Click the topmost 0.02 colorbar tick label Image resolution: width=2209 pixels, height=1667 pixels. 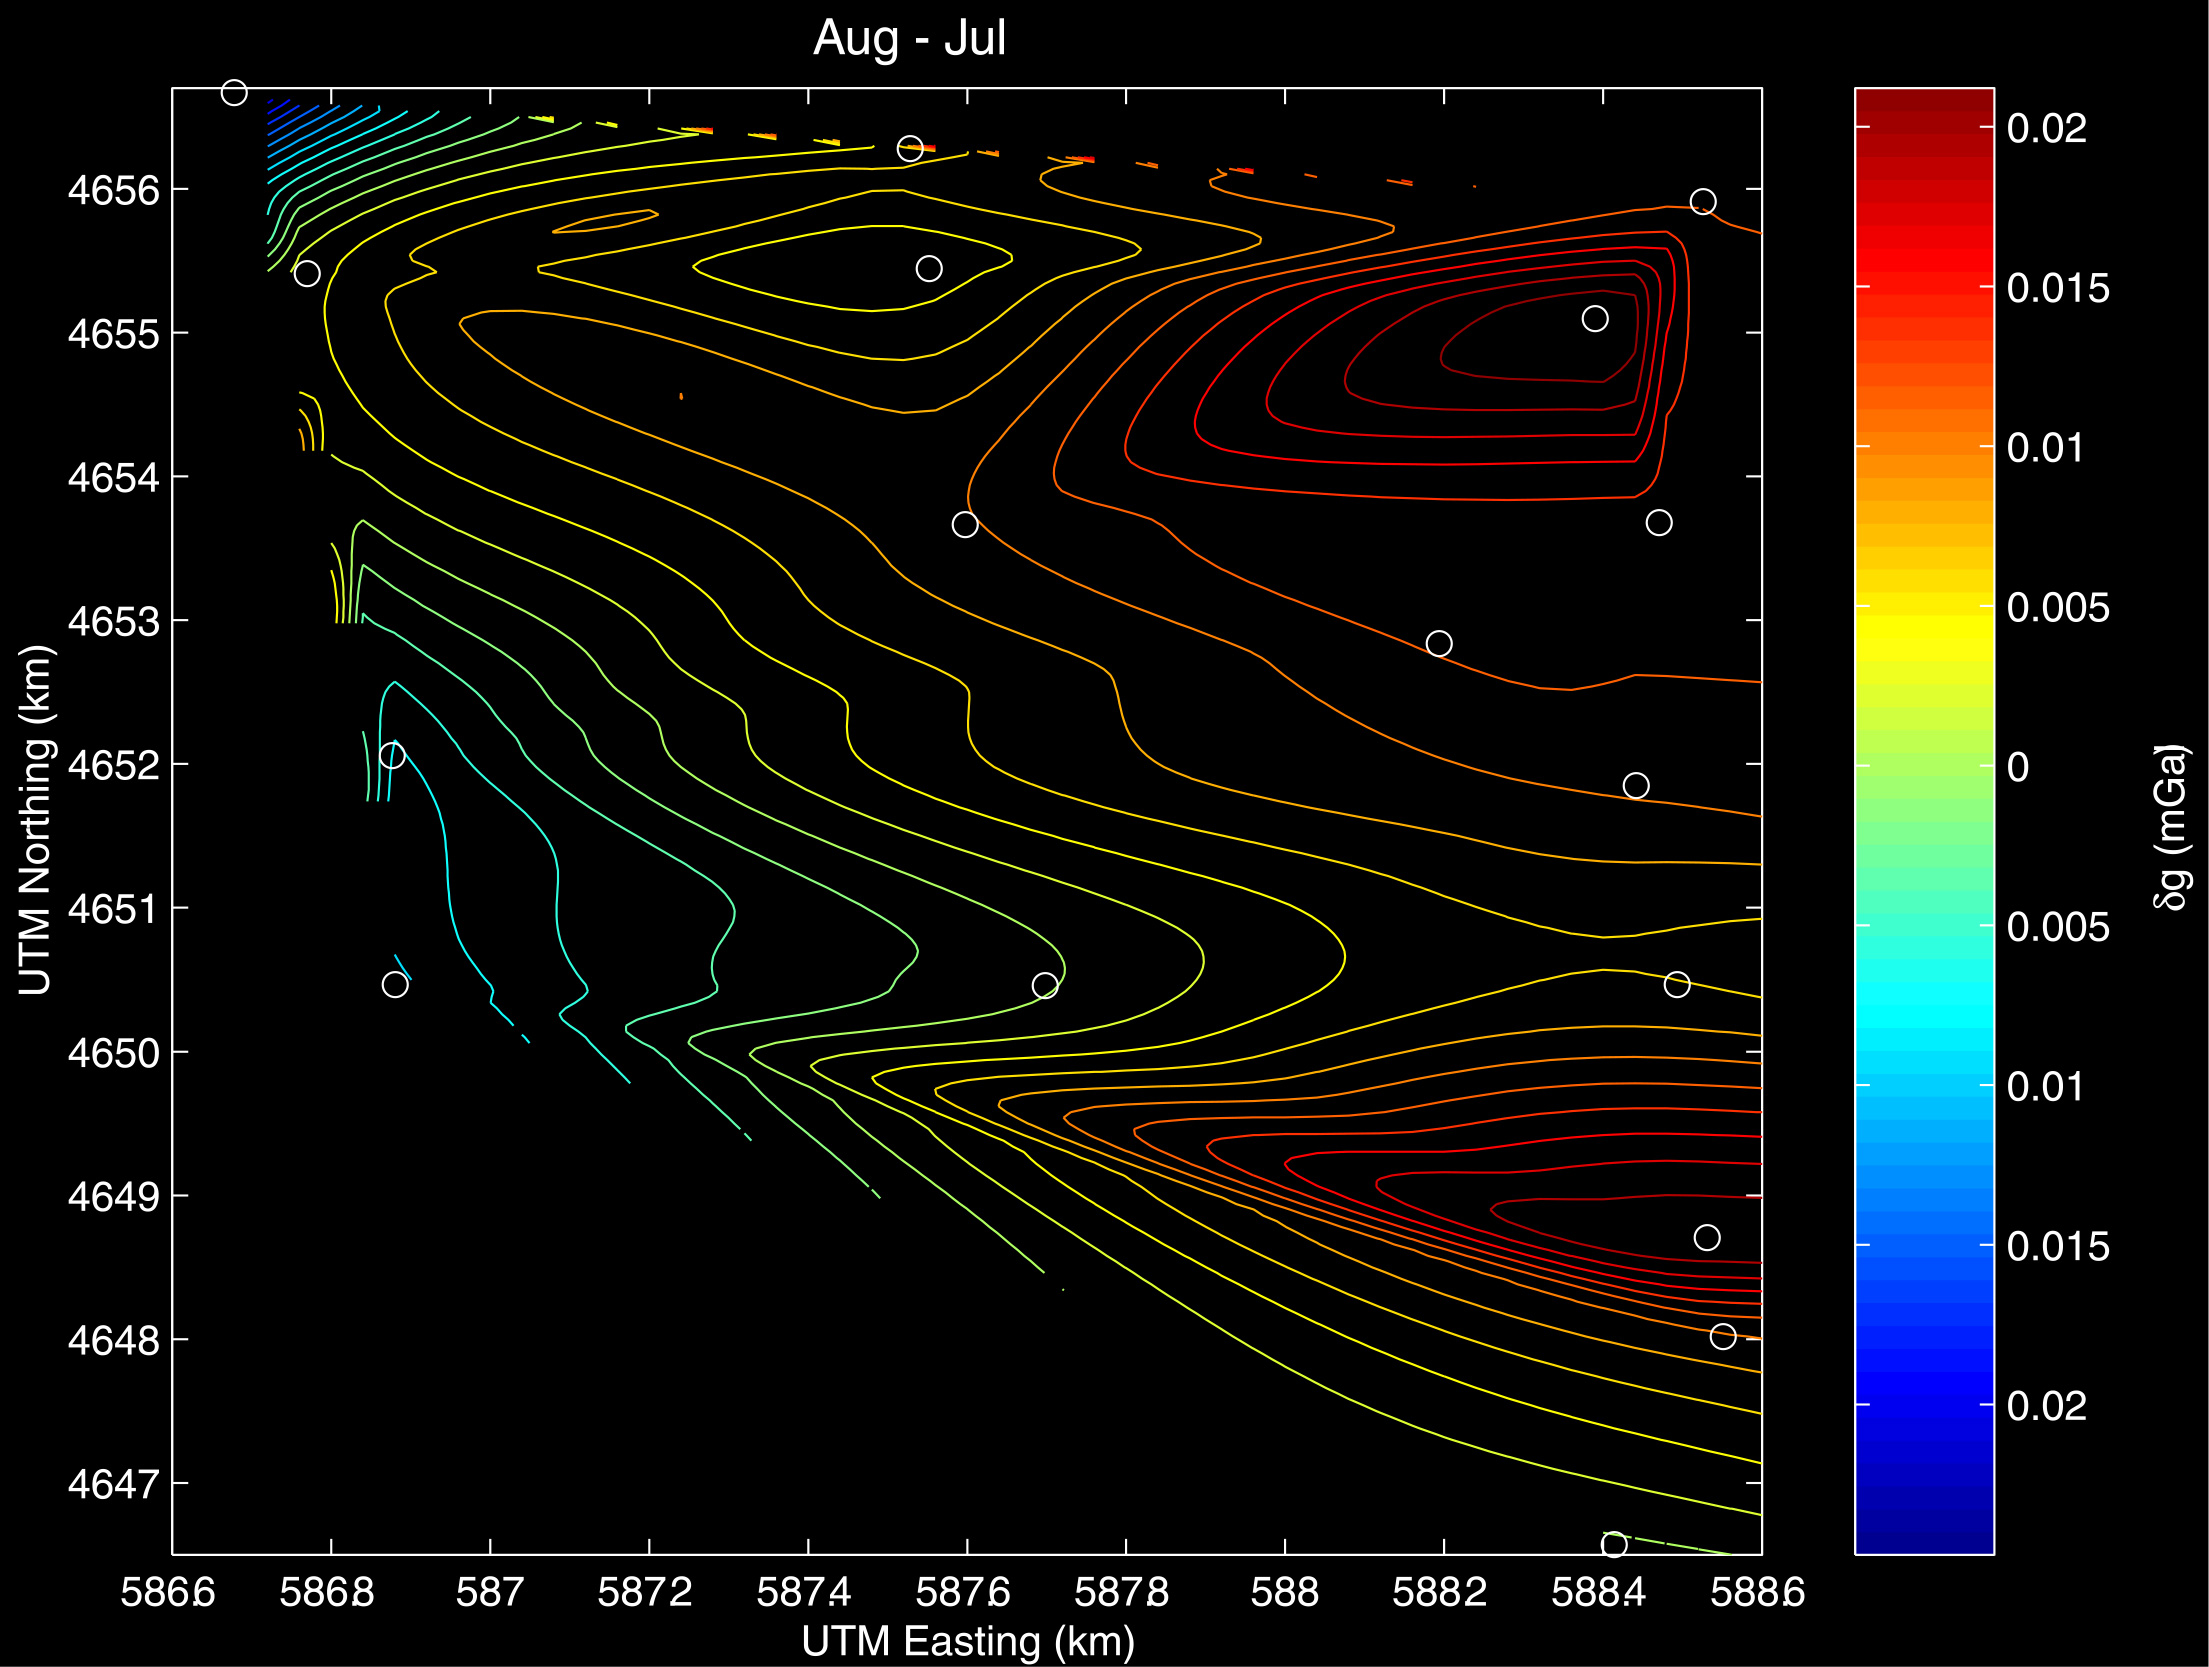click(2046, 128)
